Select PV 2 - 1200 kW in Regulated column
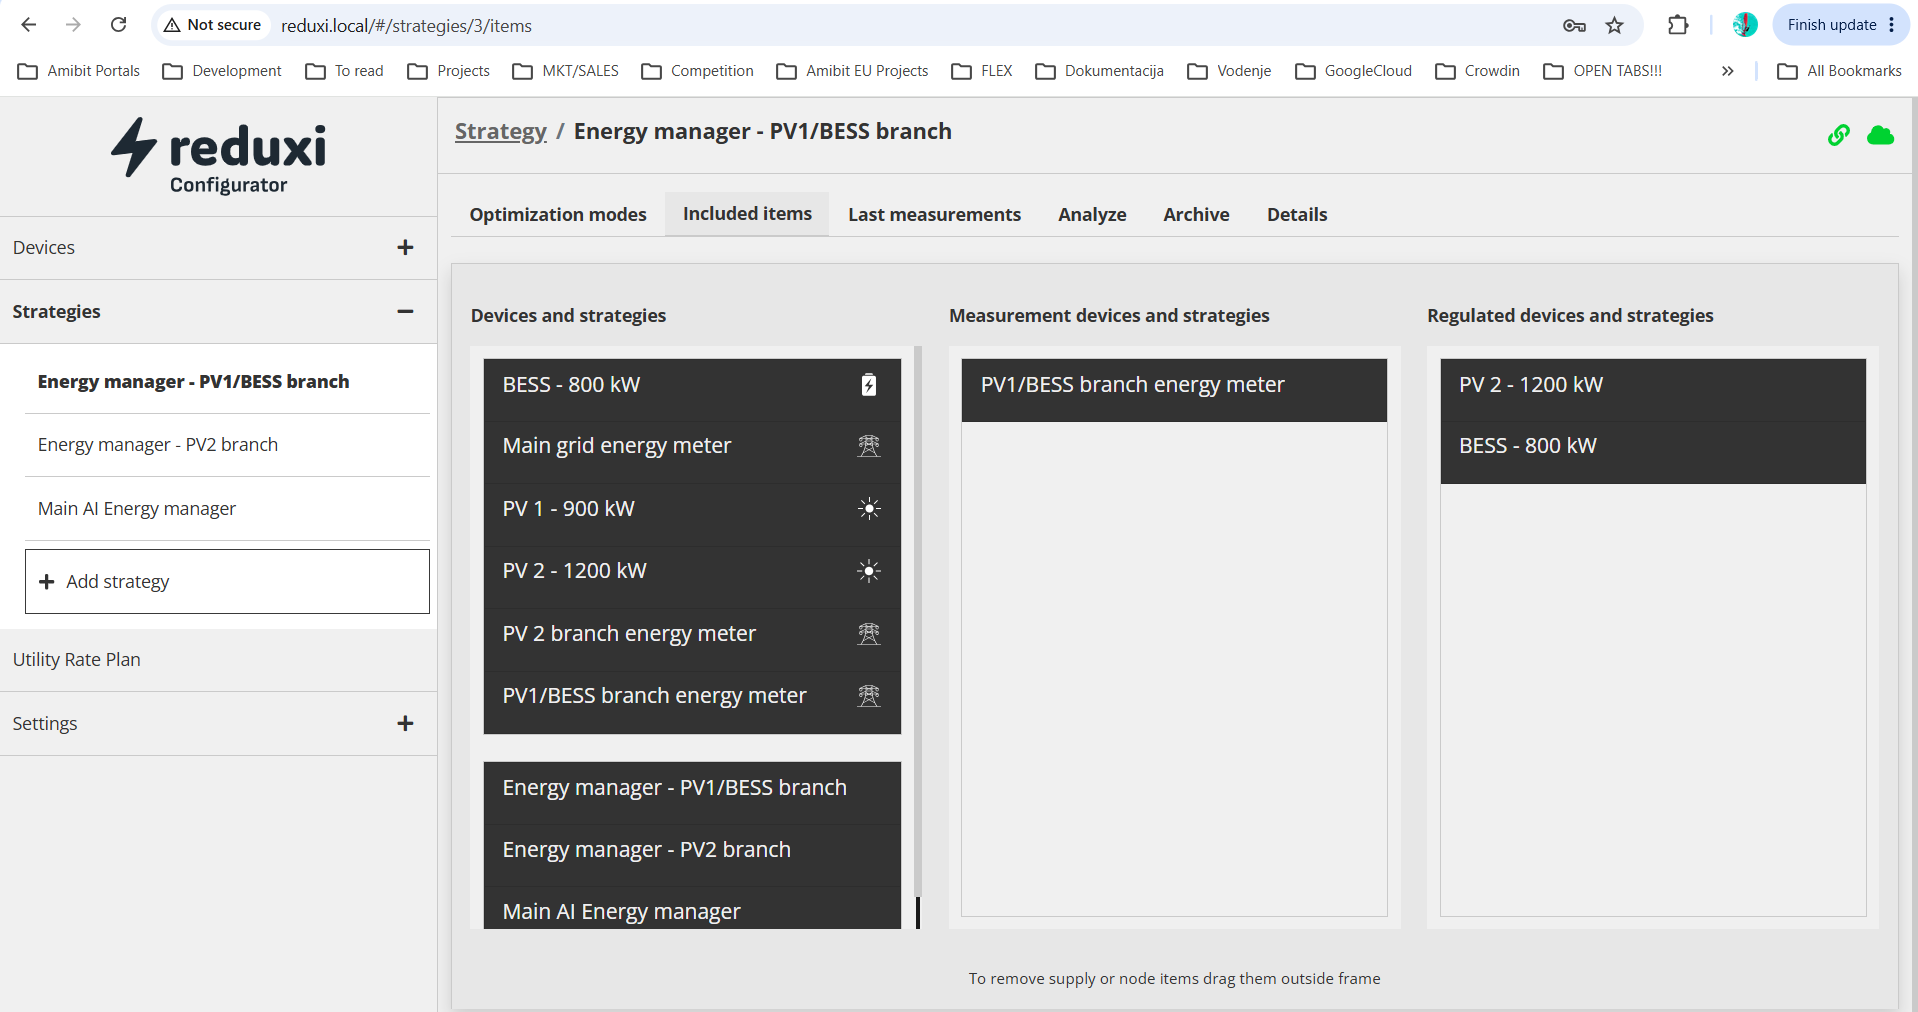Screen dimensions: 1918x1012 (1653, 390)
